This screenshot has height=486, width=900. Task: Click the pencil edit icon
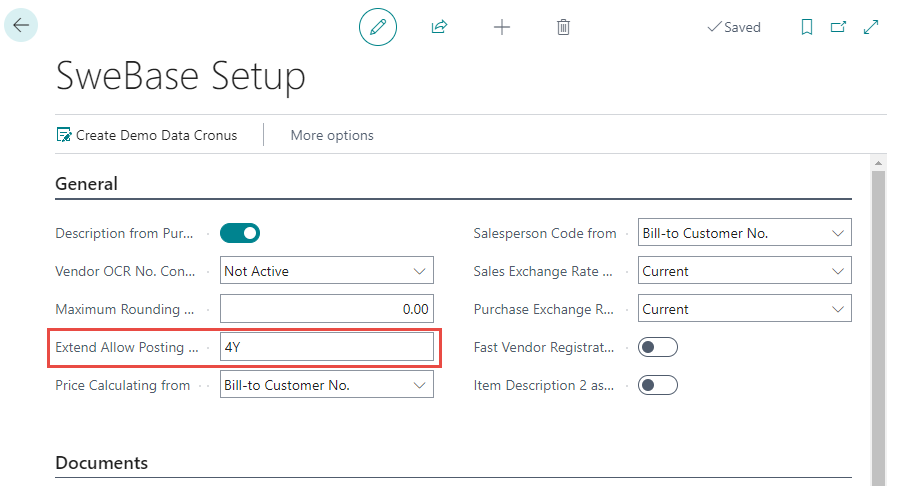pyautogui.click(x=378, y=27)
